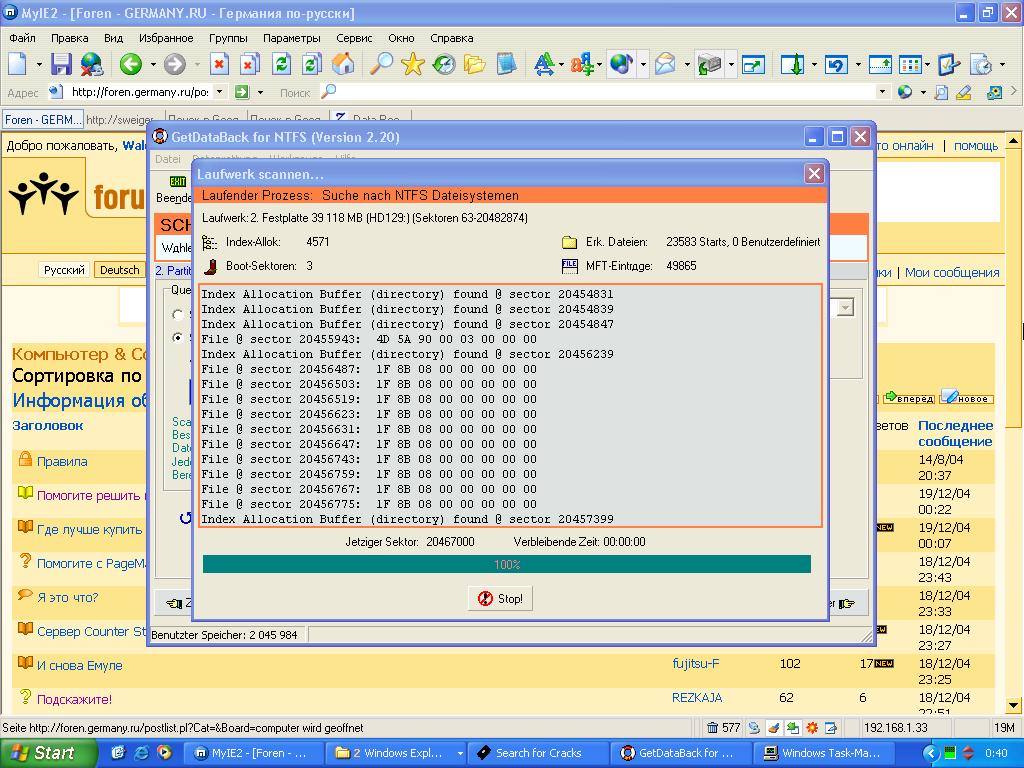The width and height of the screenshot is (1024, 768).
Task: Open History clock icon in toolbar
Action: point(444,64)
